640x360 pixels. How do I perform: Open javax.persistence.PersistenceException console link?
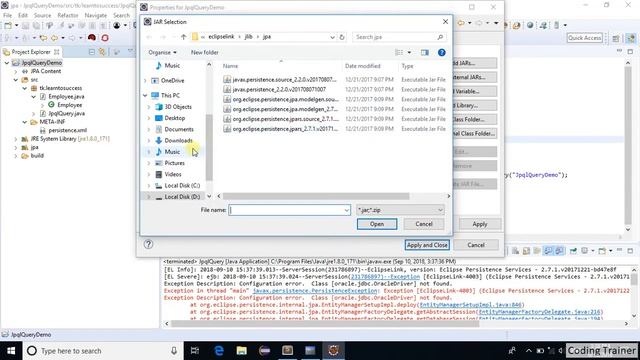(x=315, y=291)
